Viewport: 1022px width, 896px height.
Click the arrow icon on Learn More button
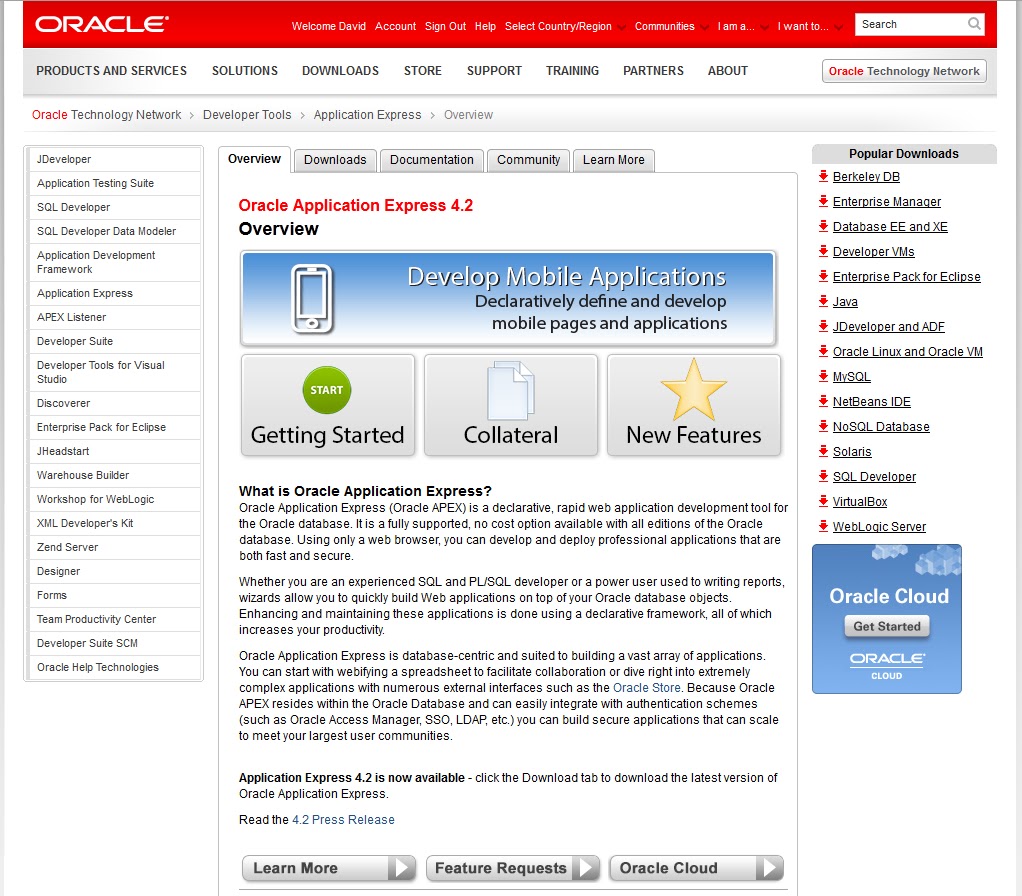point(402,868)
